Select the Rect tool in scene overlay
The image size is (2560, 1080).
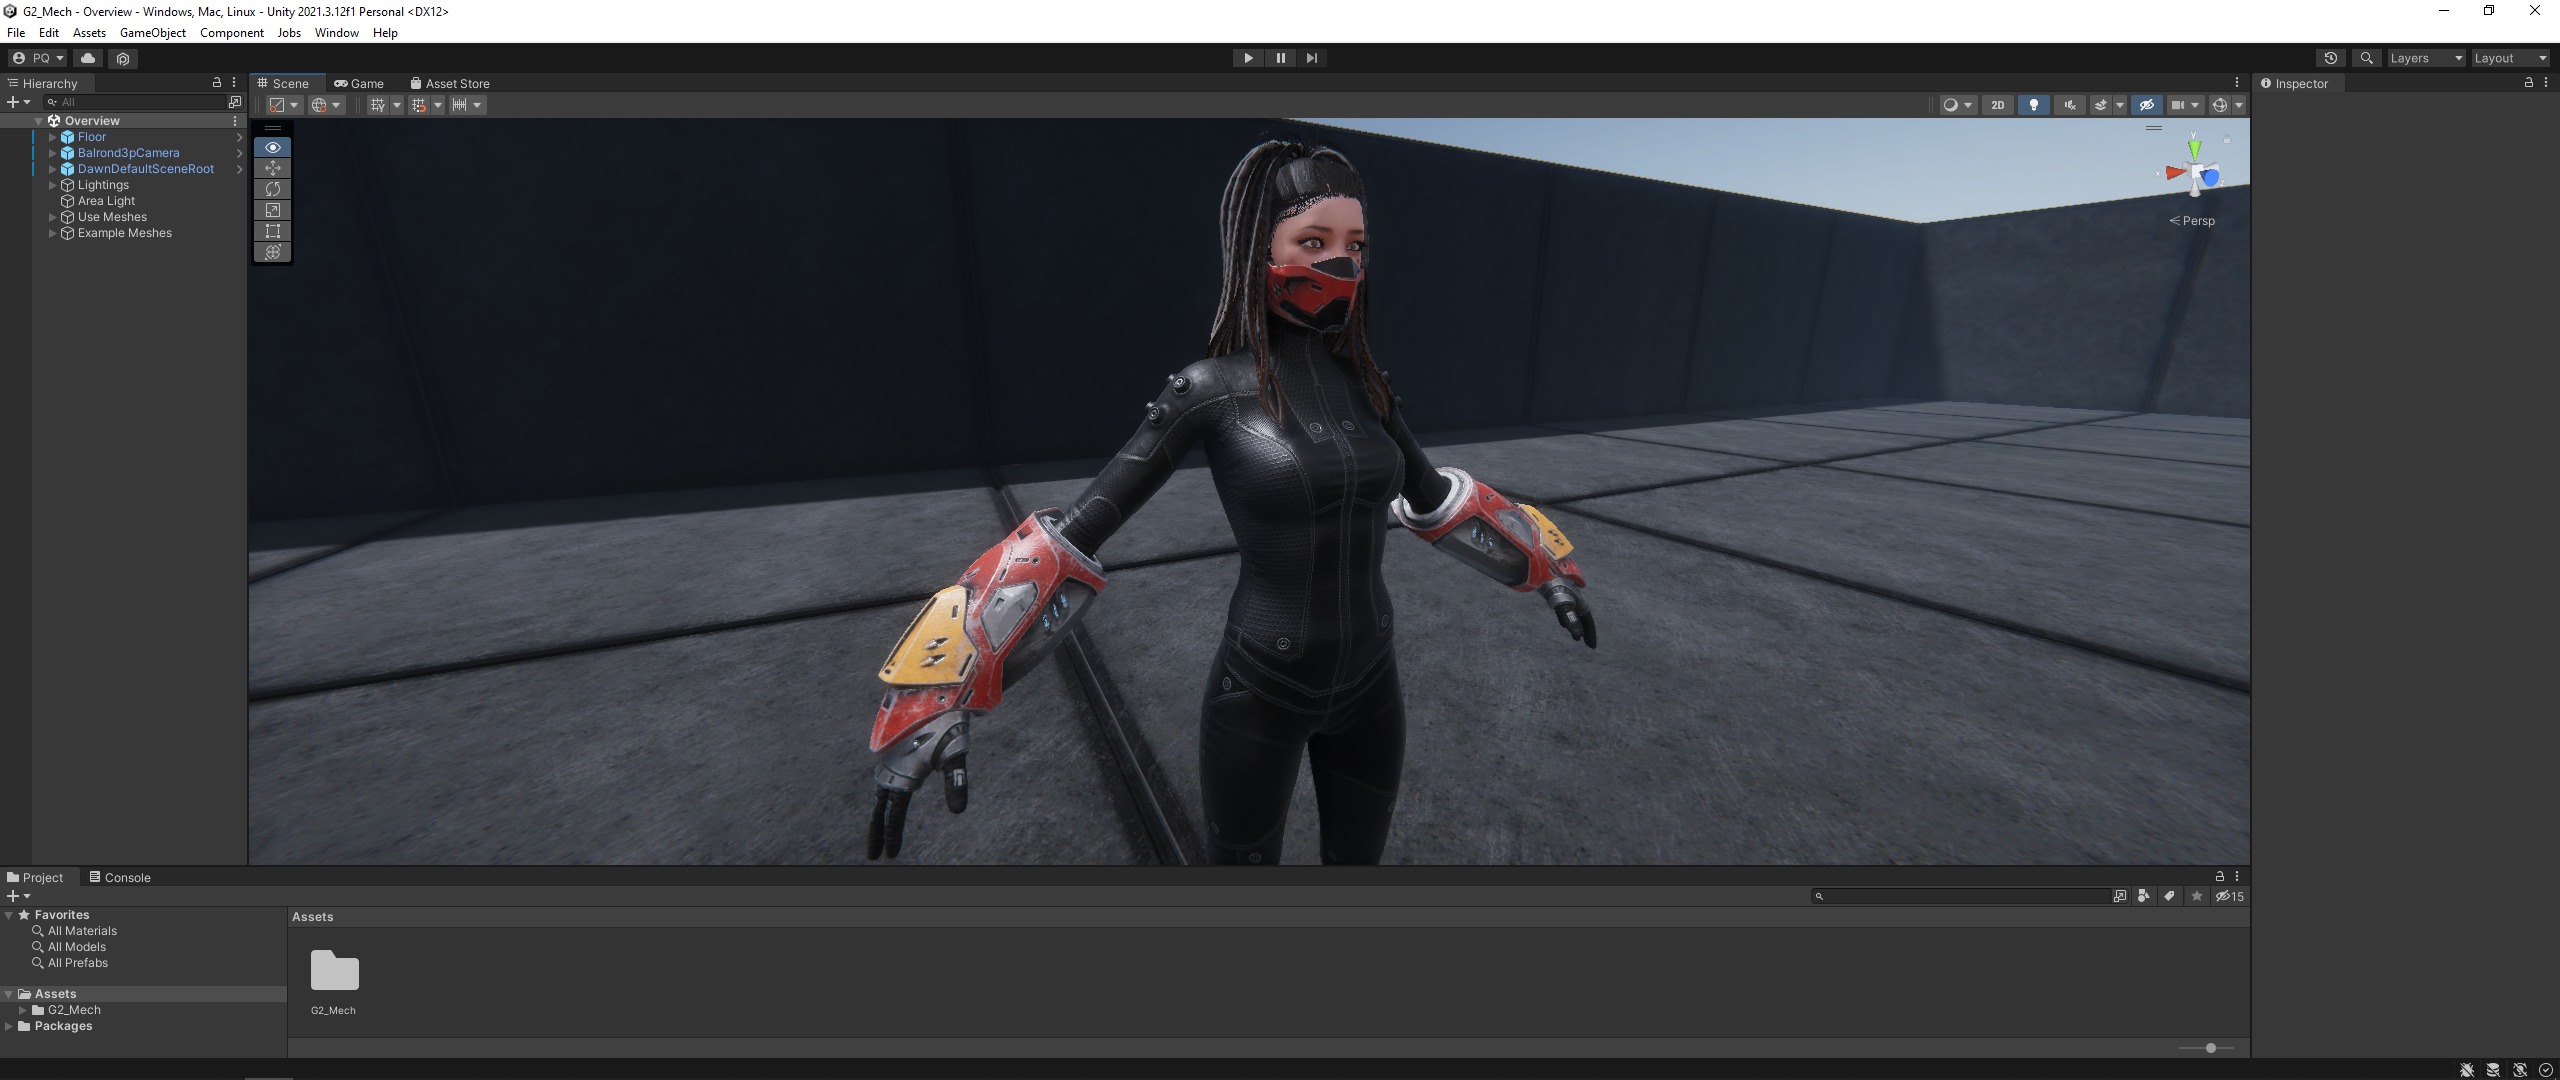pyautogui.click(x=273, y=231)
